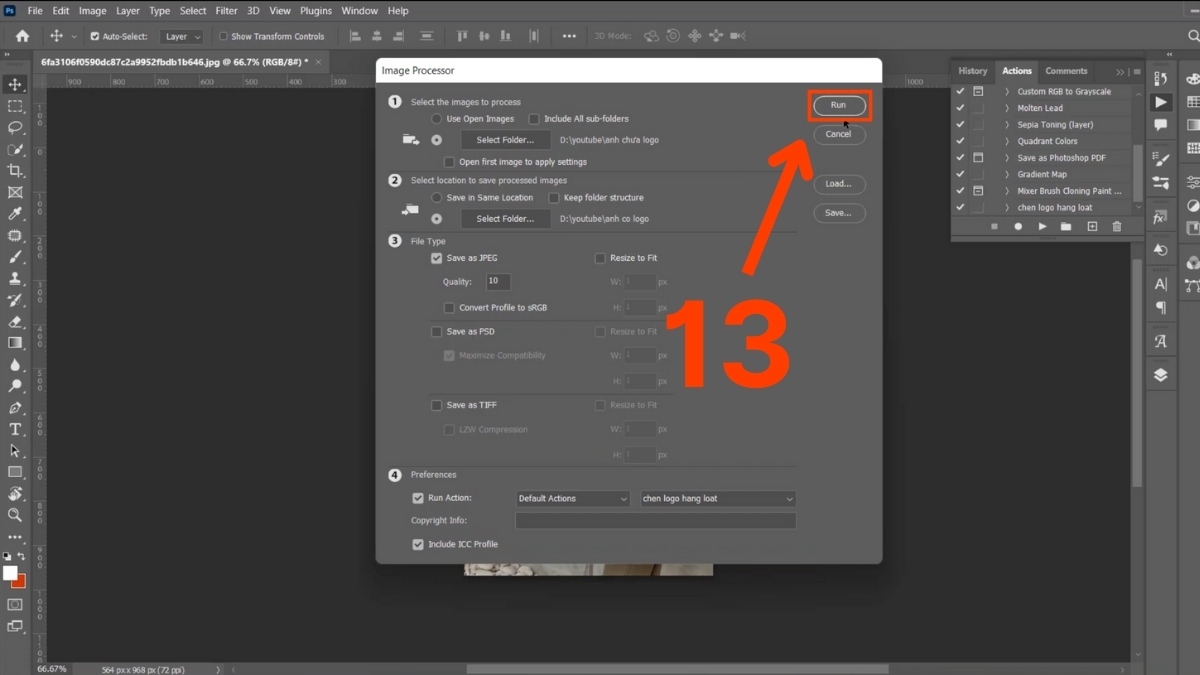Screen dimensions: 1200x675
Task: Open the Default Actions set dropdown
Action: pyautogui.click(x=573, y=498)
